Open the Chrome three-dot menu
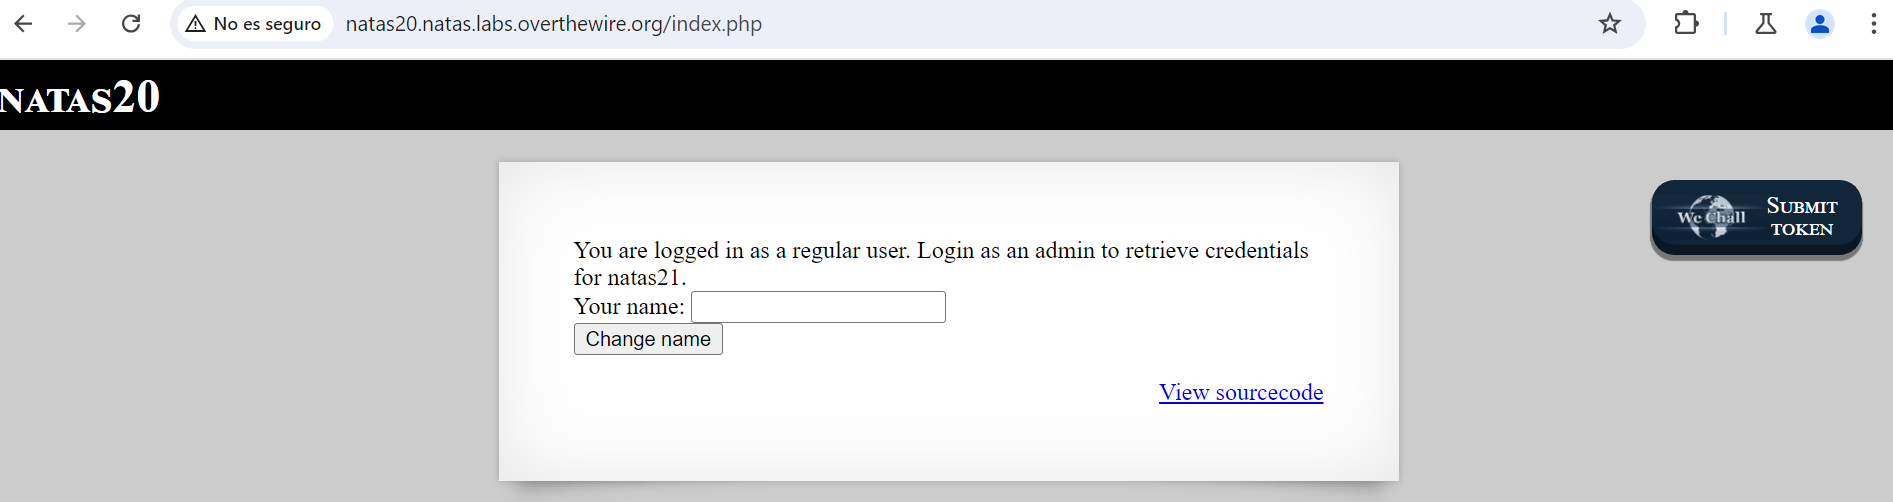The image size is (1893, 502). [x=1873, y=24]
